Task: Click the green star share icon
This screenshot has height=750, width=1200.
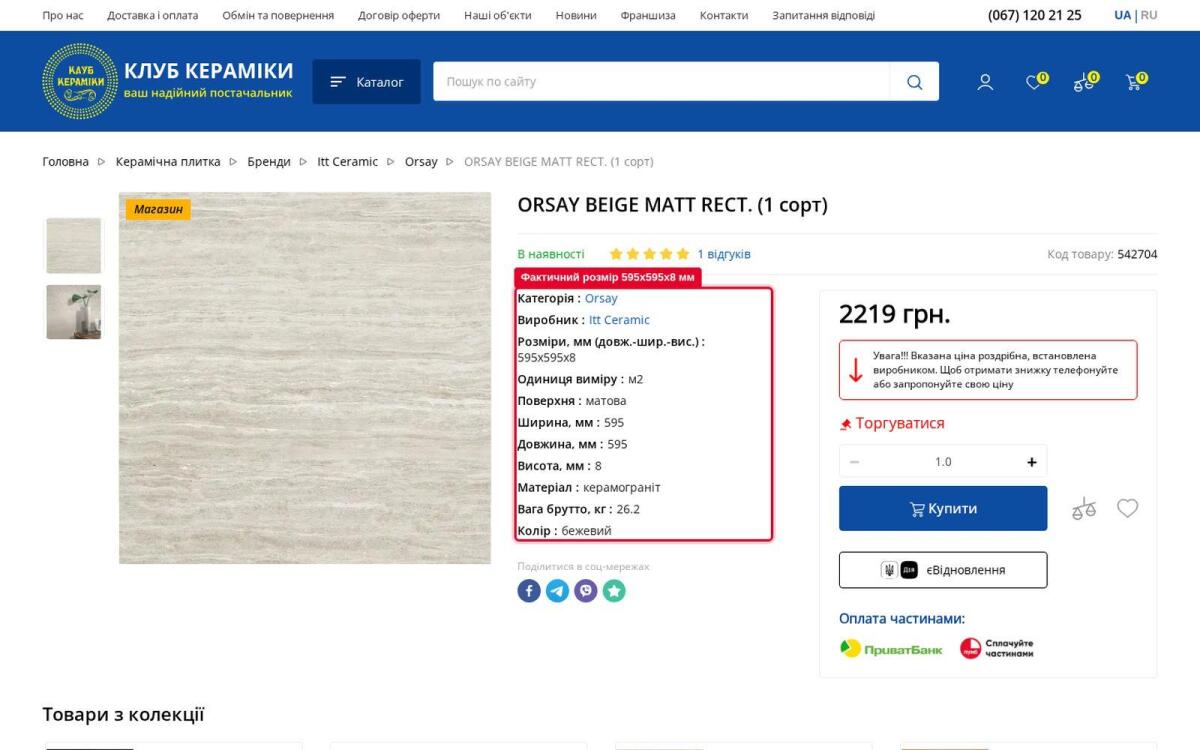Action: 614,591
